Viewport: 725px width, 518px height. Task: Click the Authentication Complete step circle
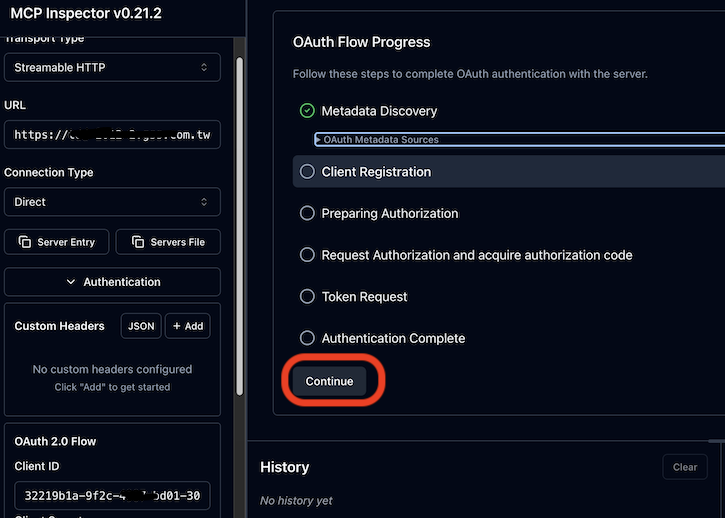tap(307, 338)
